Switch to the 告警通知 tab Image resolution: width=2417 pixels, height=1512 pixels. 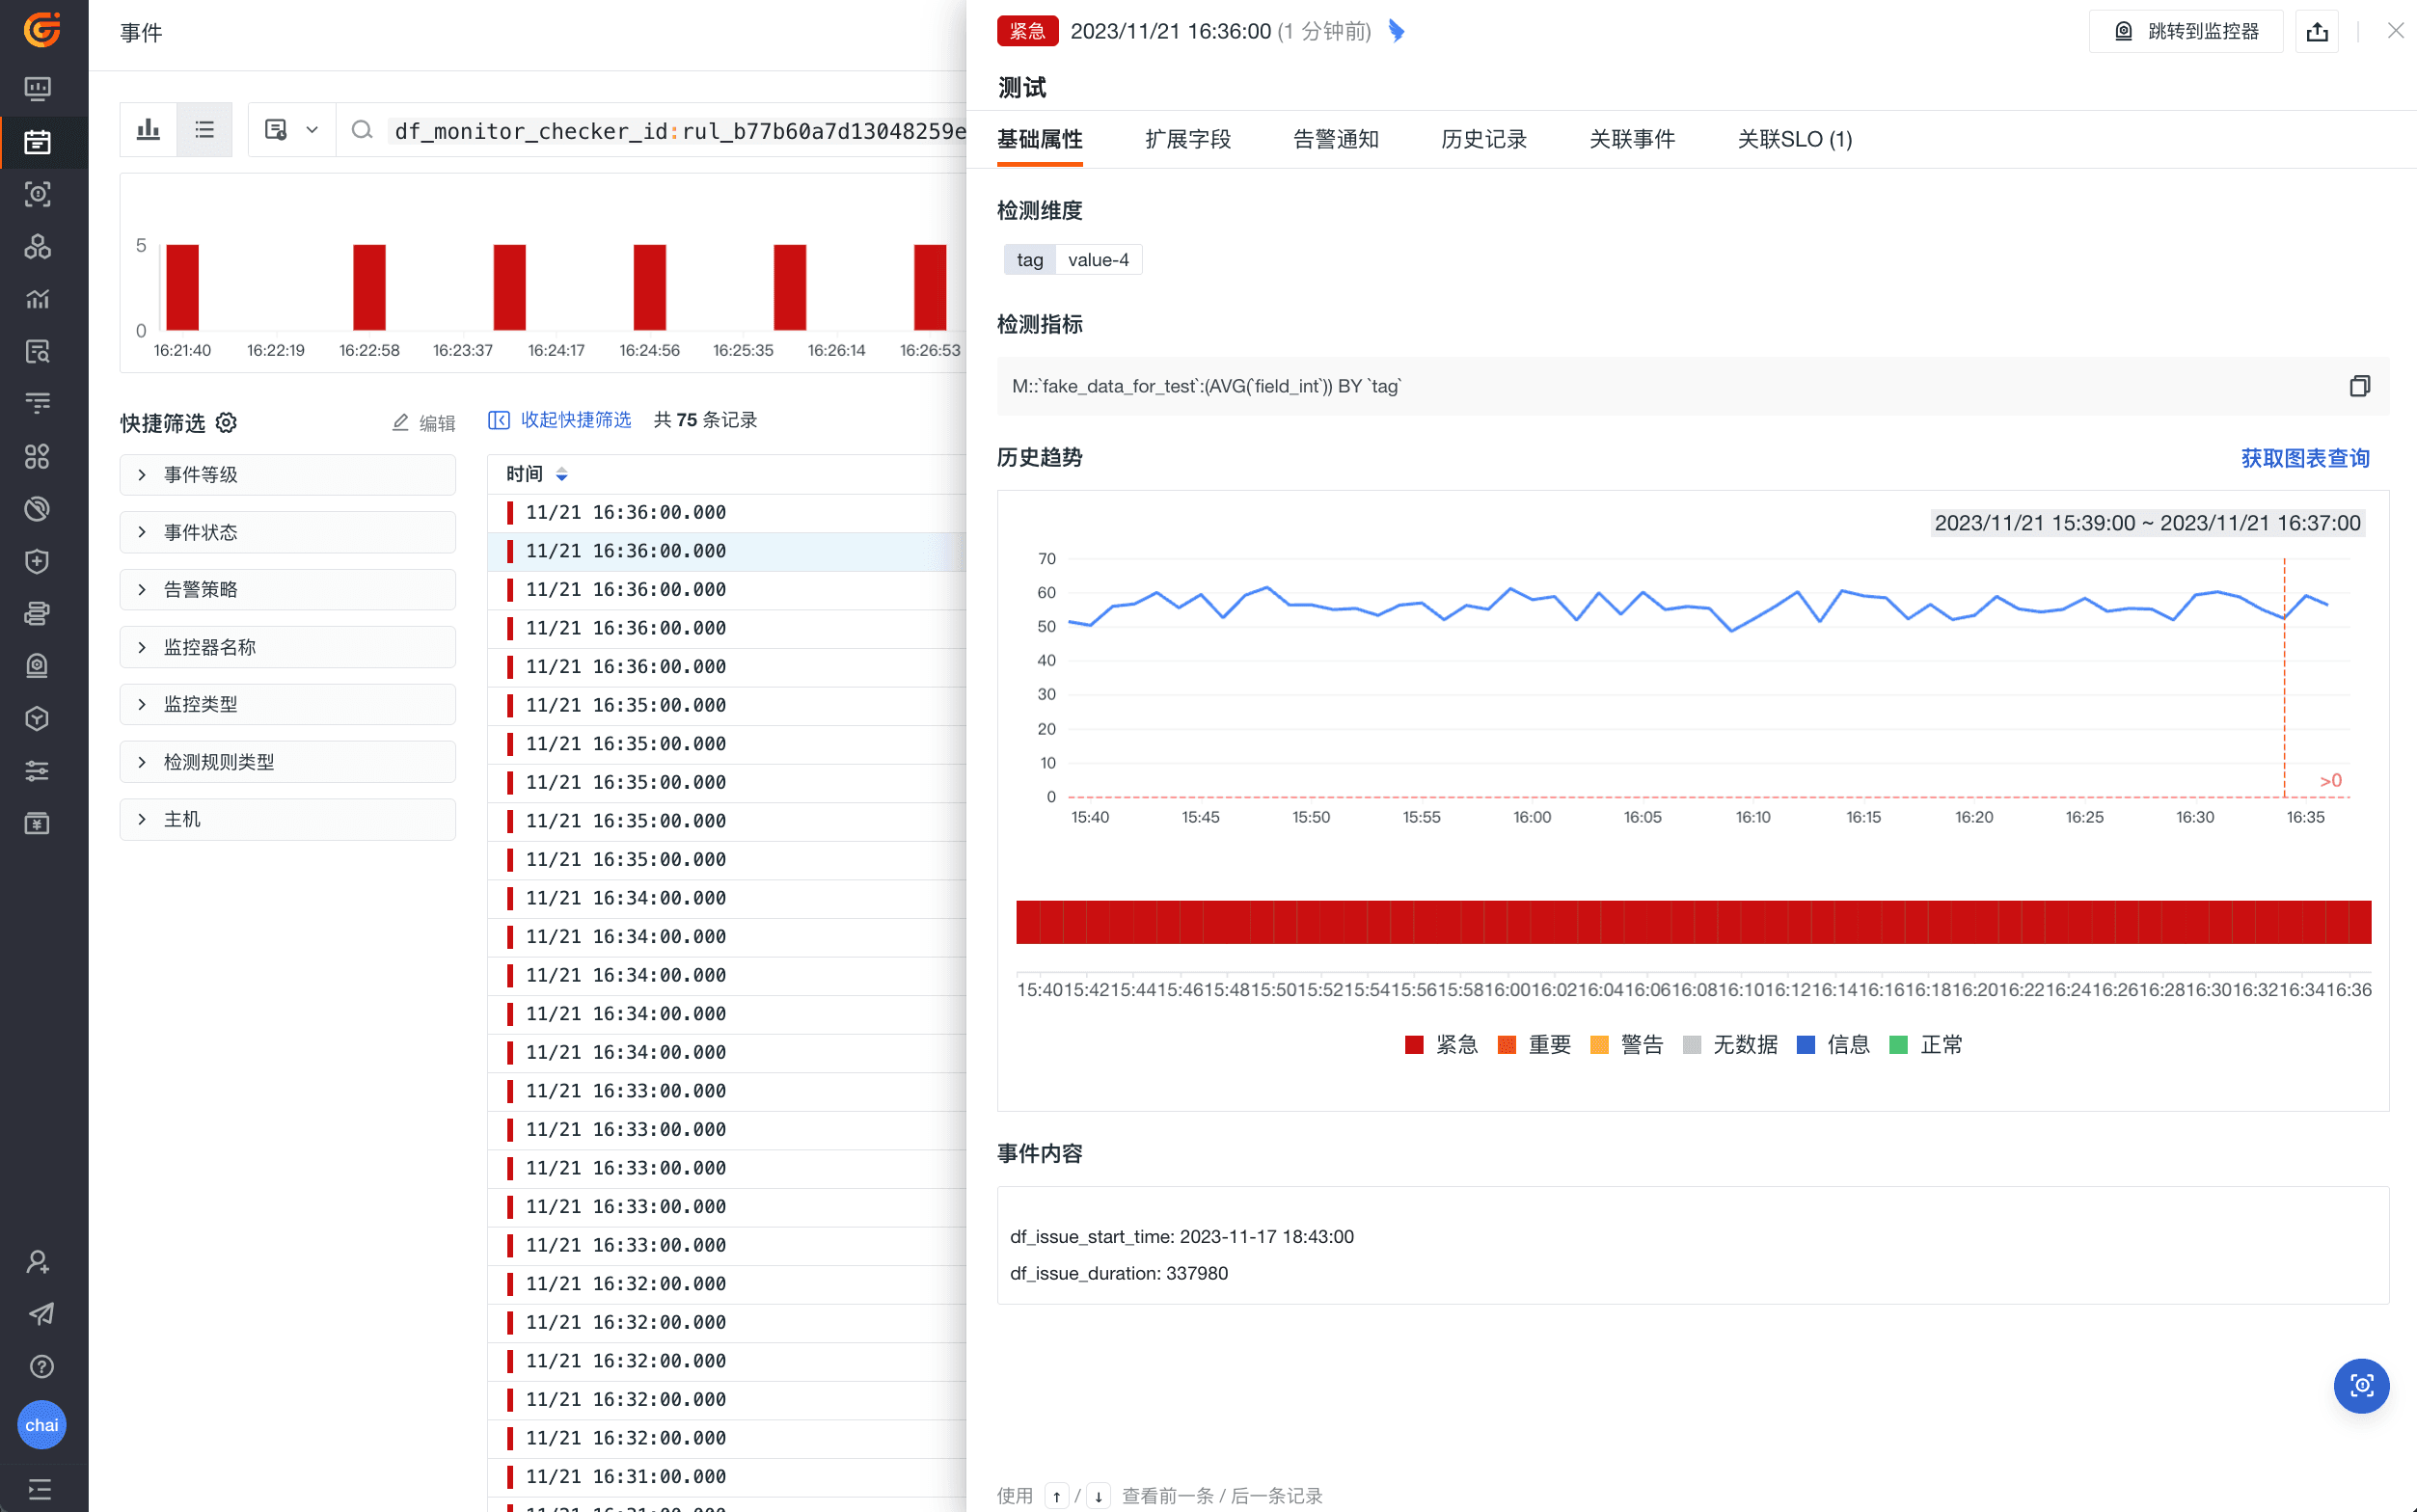coord(1335,139)
